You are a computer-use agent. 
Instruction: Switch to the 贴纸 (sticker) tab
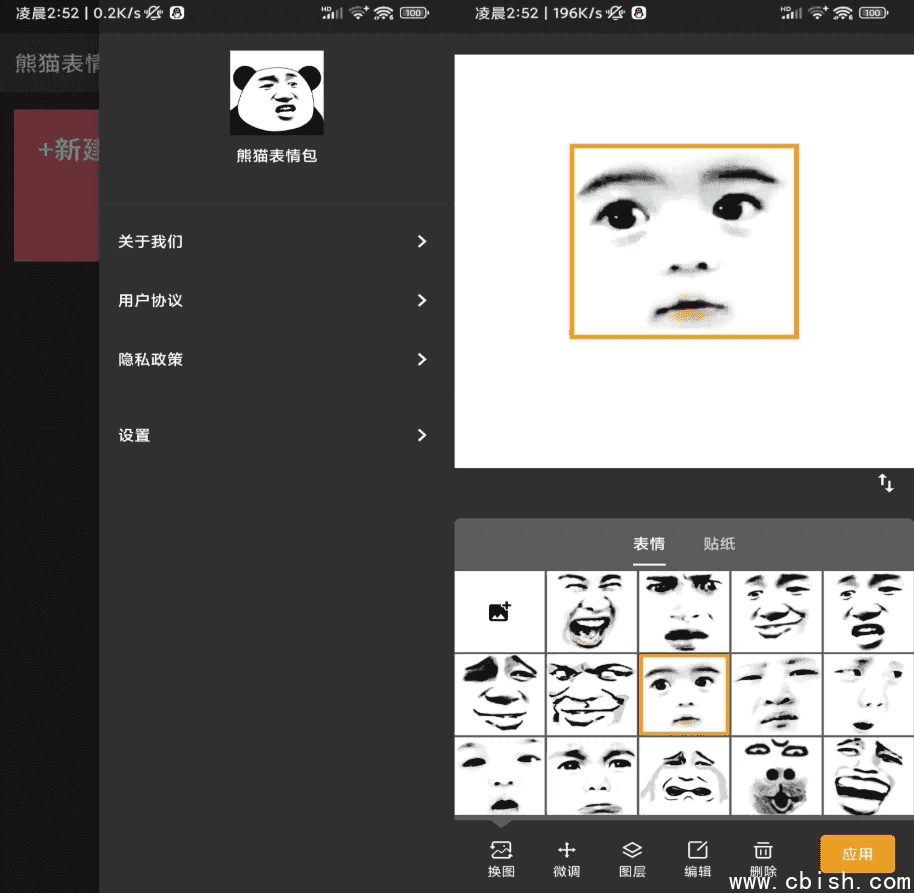click(718, 544)
